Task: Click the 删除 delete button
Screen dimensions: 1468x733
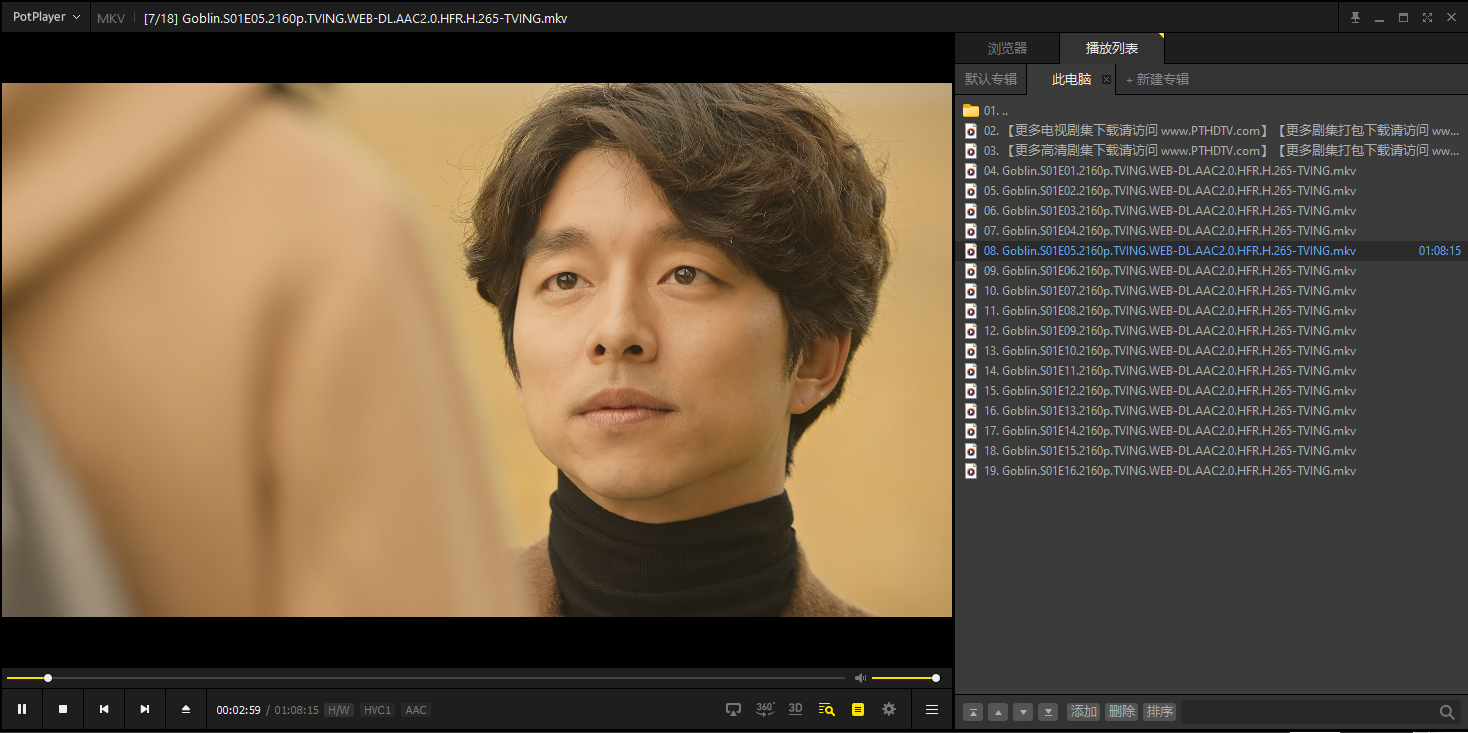Action: pos(1122,712)
